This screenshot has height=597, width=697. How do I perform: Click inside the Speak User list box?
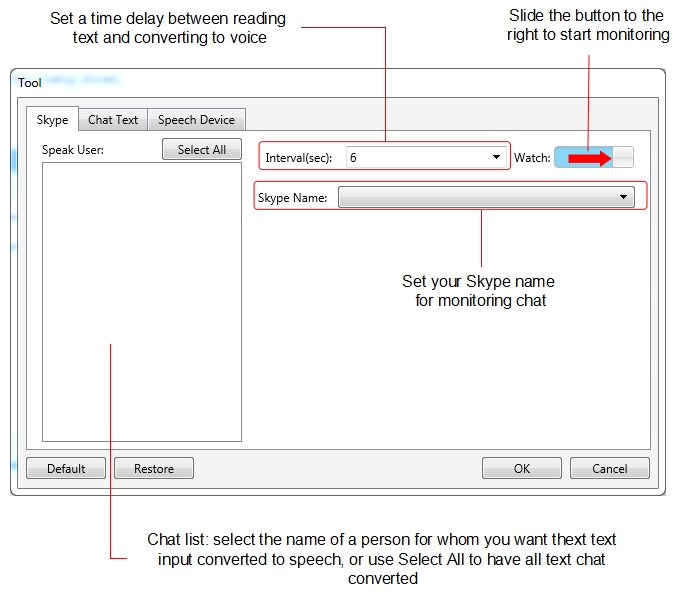(x=141, y=300)
